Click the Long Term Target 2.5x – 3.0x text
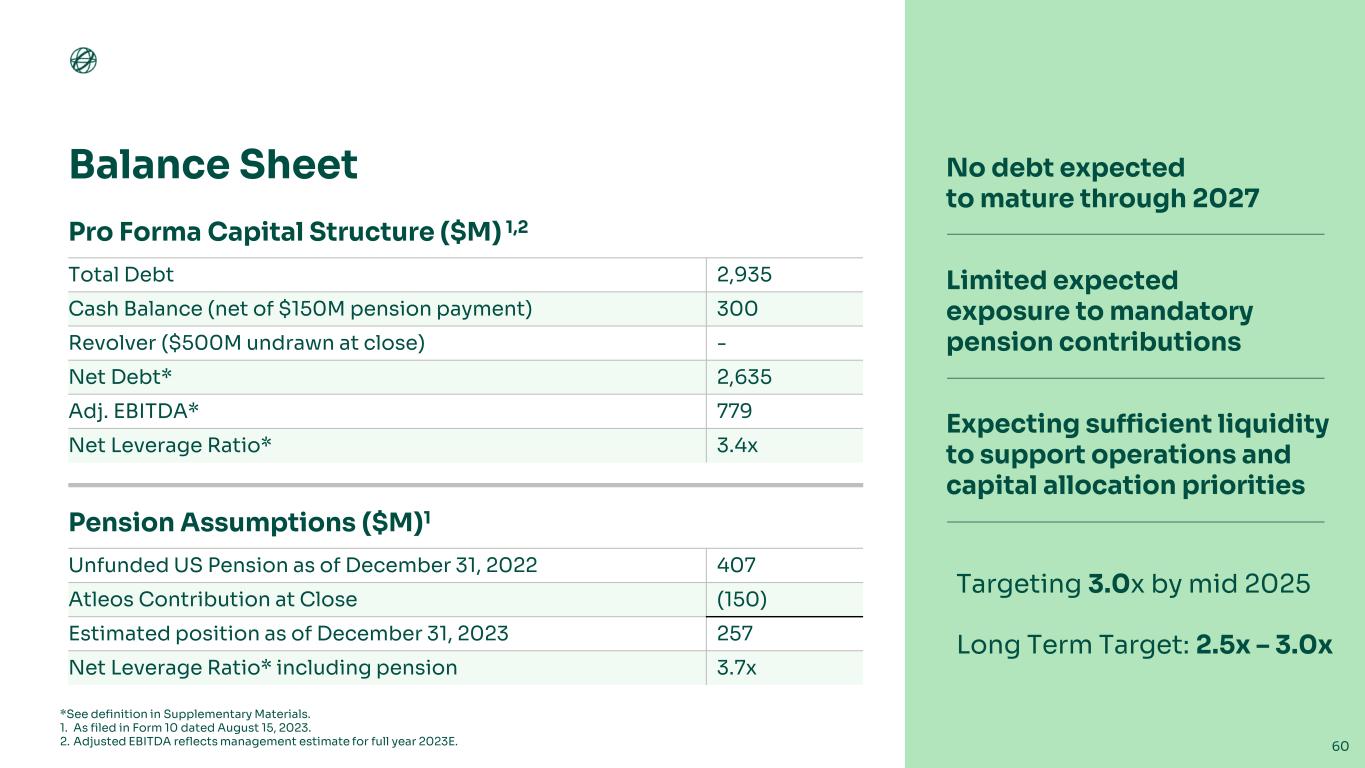This screenshot has height=768, width=1365. click(1144, 645)
